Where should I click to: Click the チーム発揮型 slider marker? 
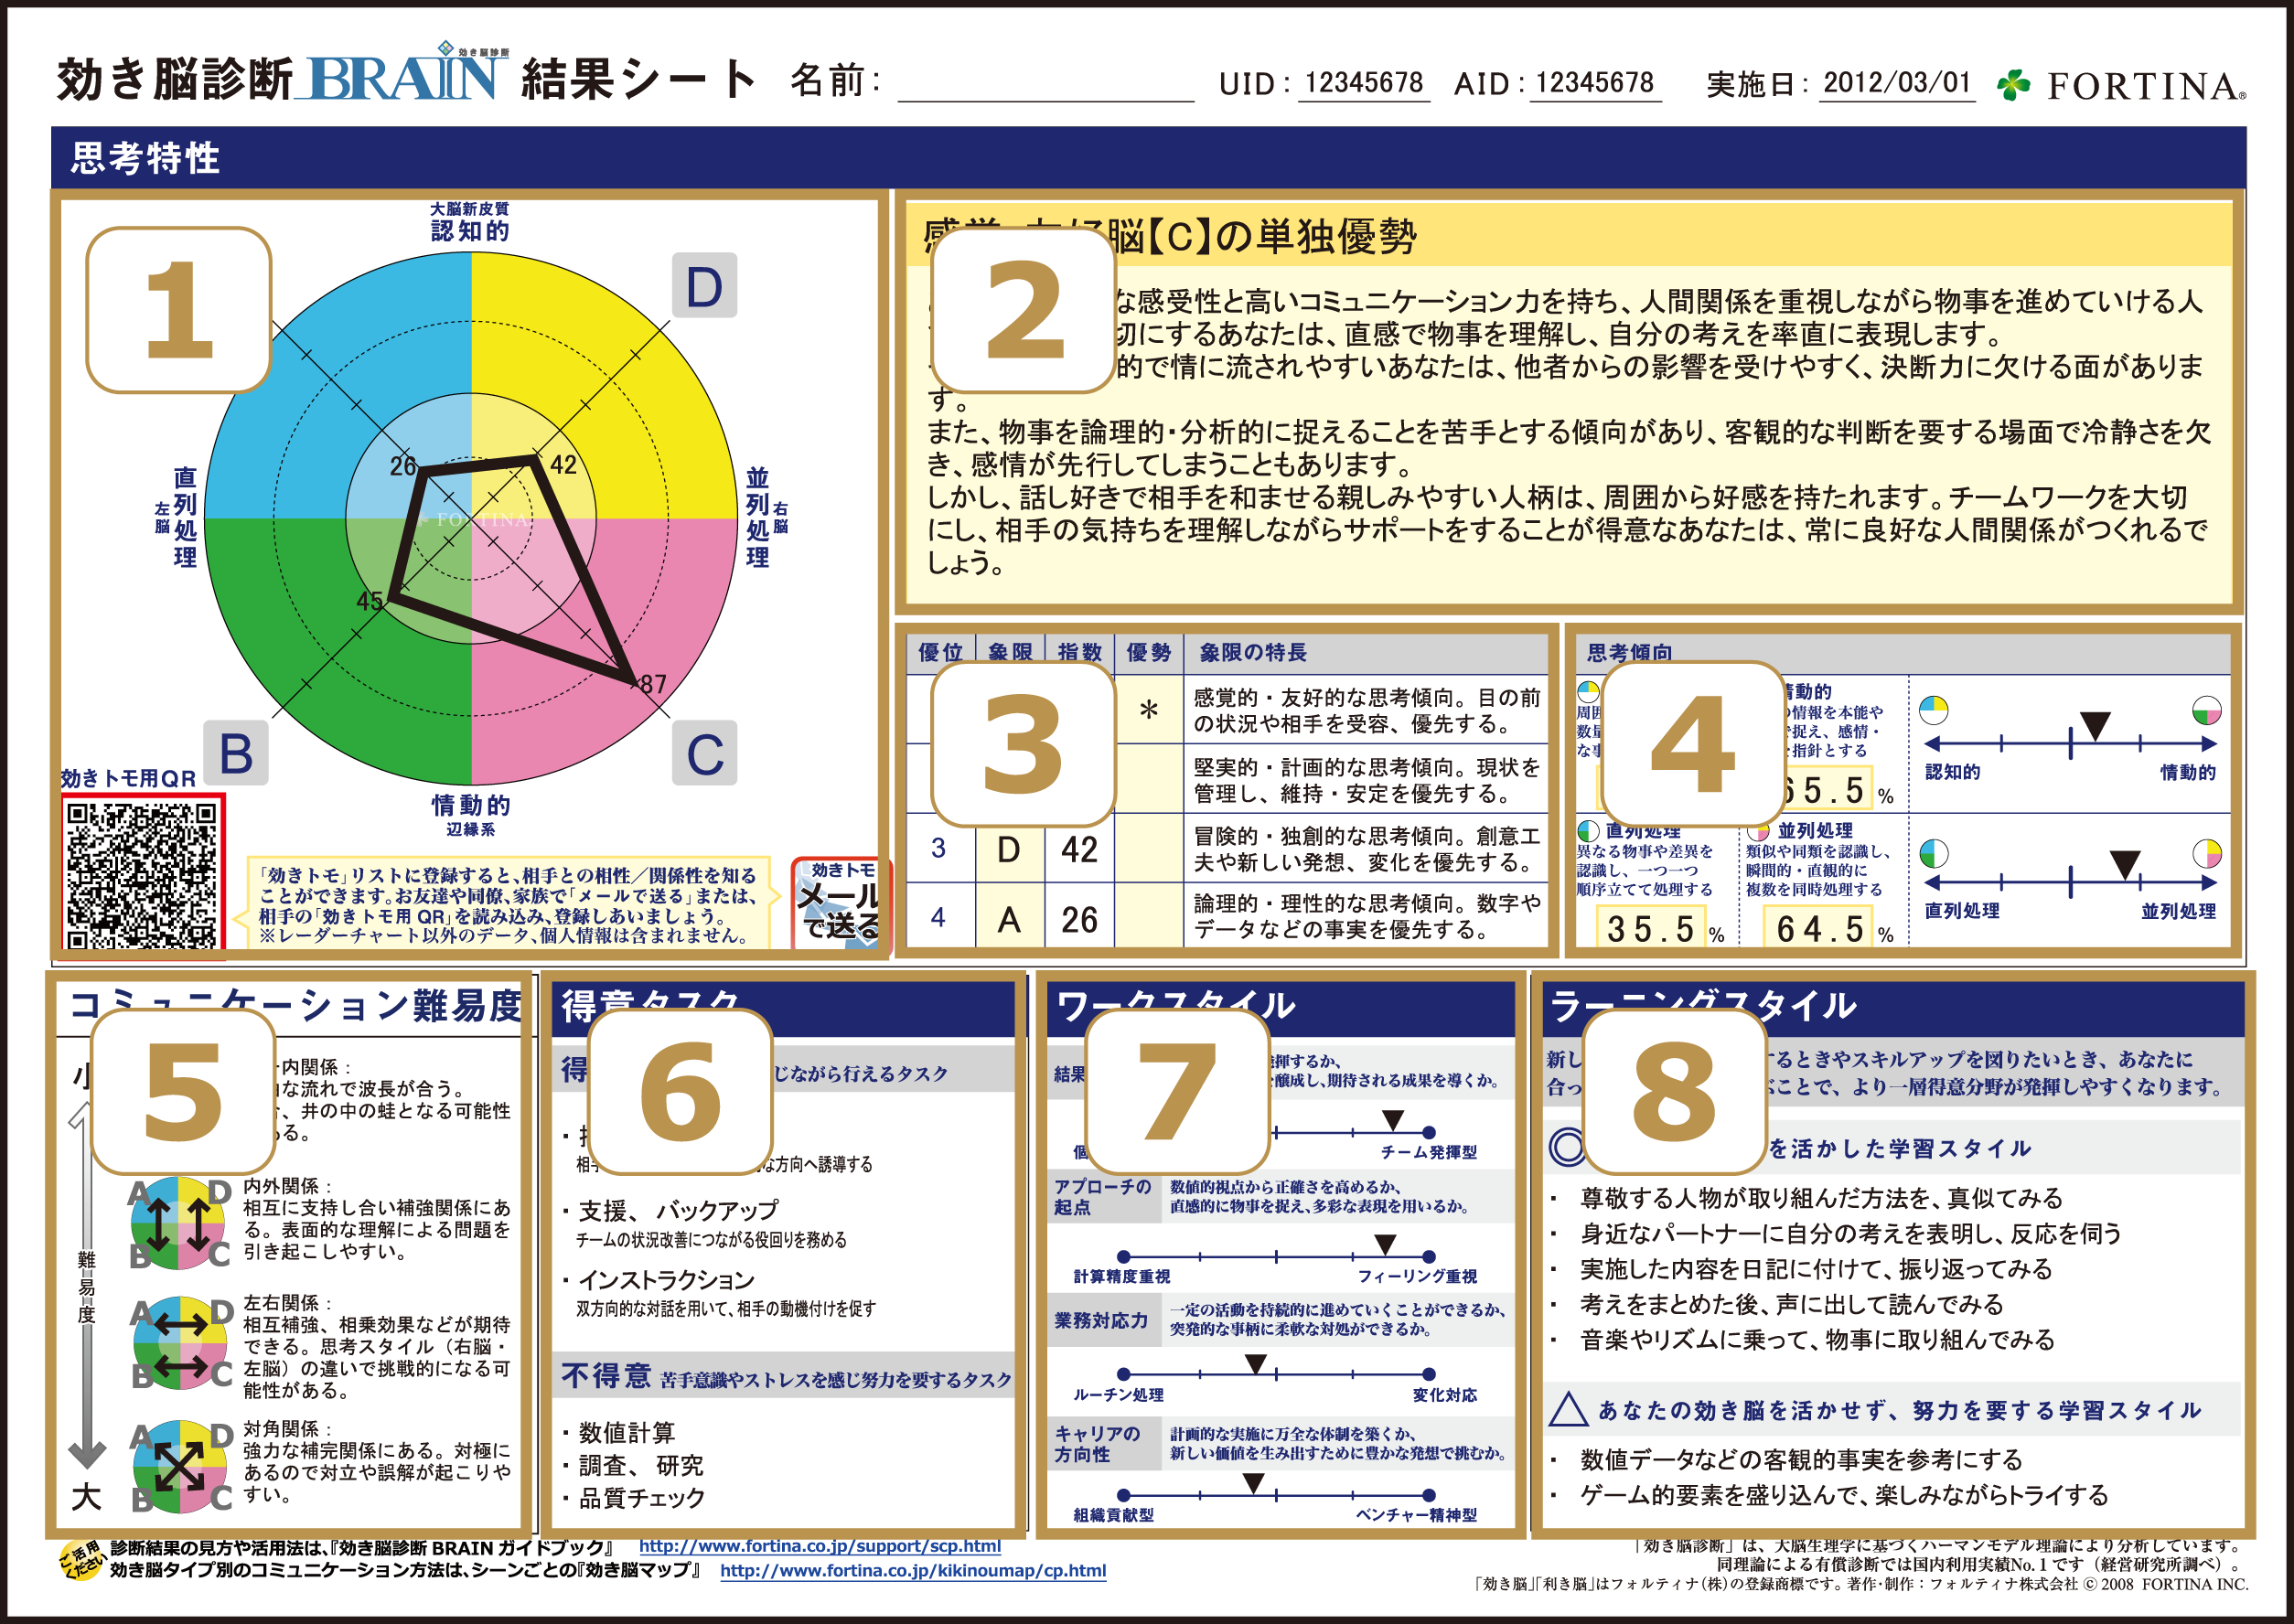(x=1392, y=1119)
